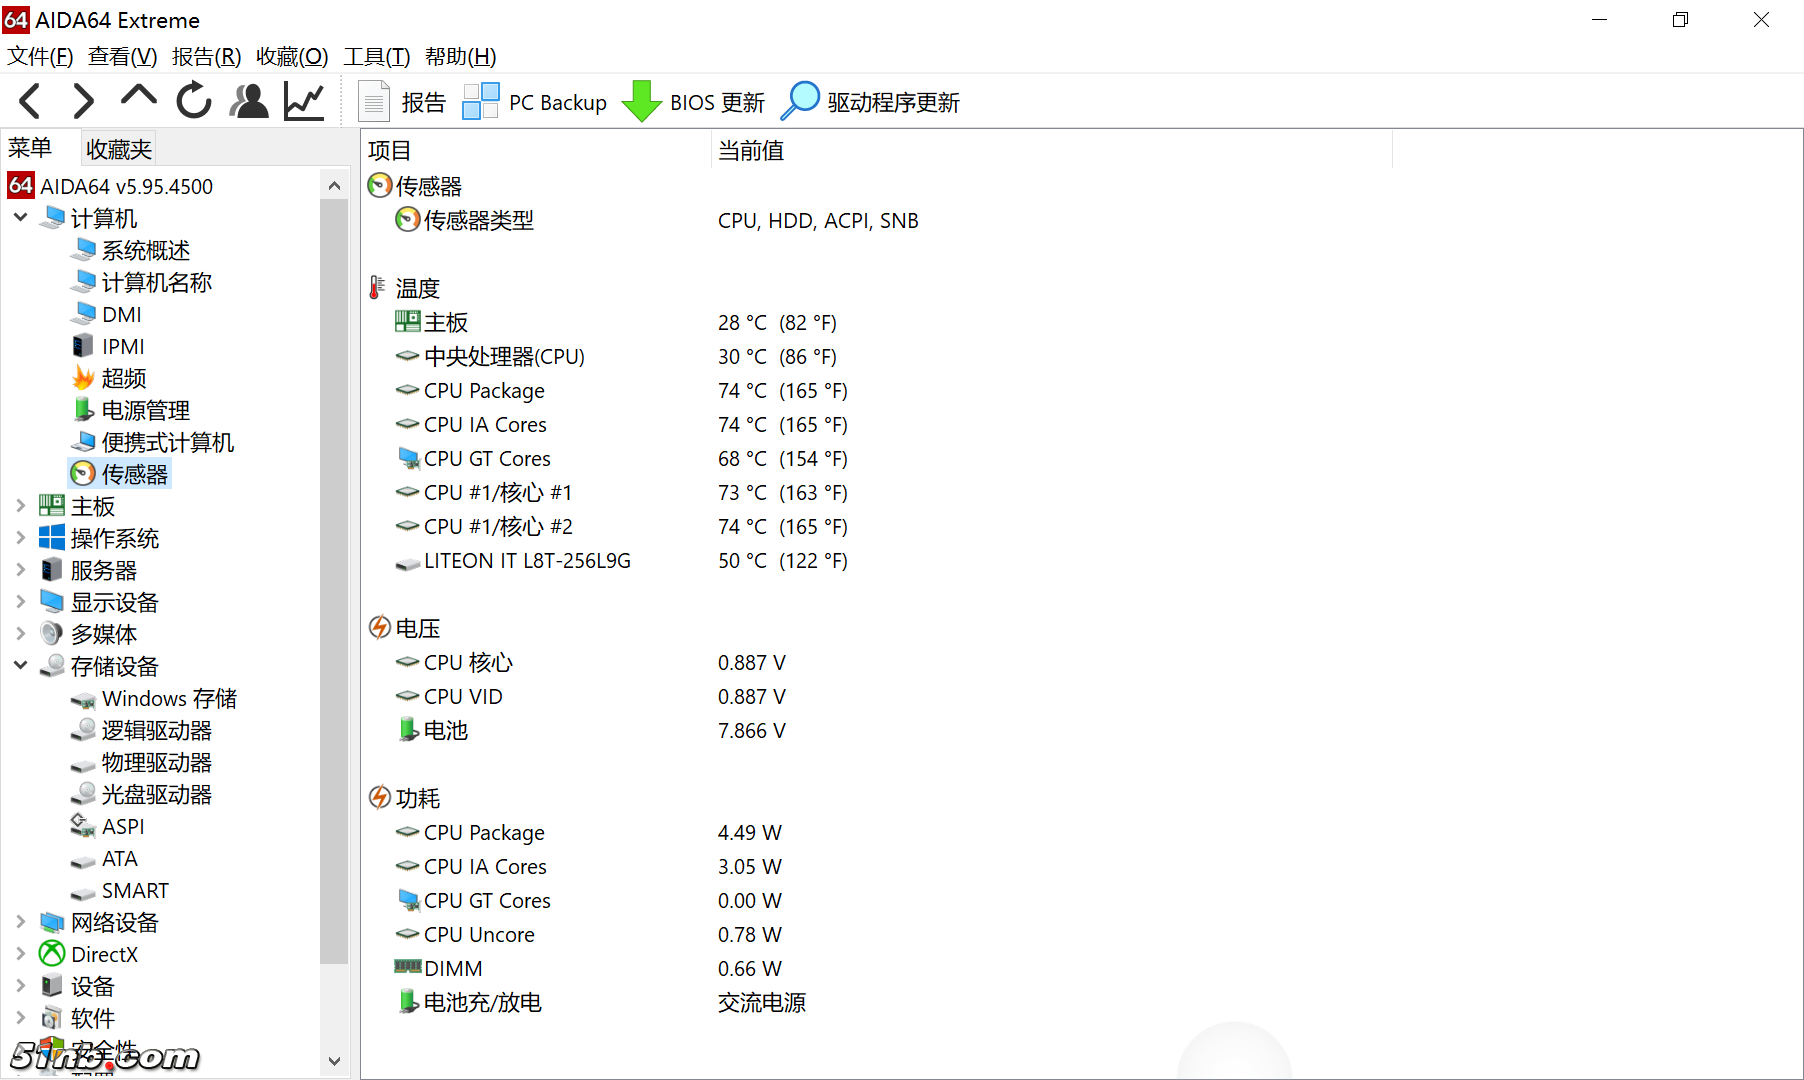
Task: Collapse the 存储设备 branch
Action: (21, 666)
